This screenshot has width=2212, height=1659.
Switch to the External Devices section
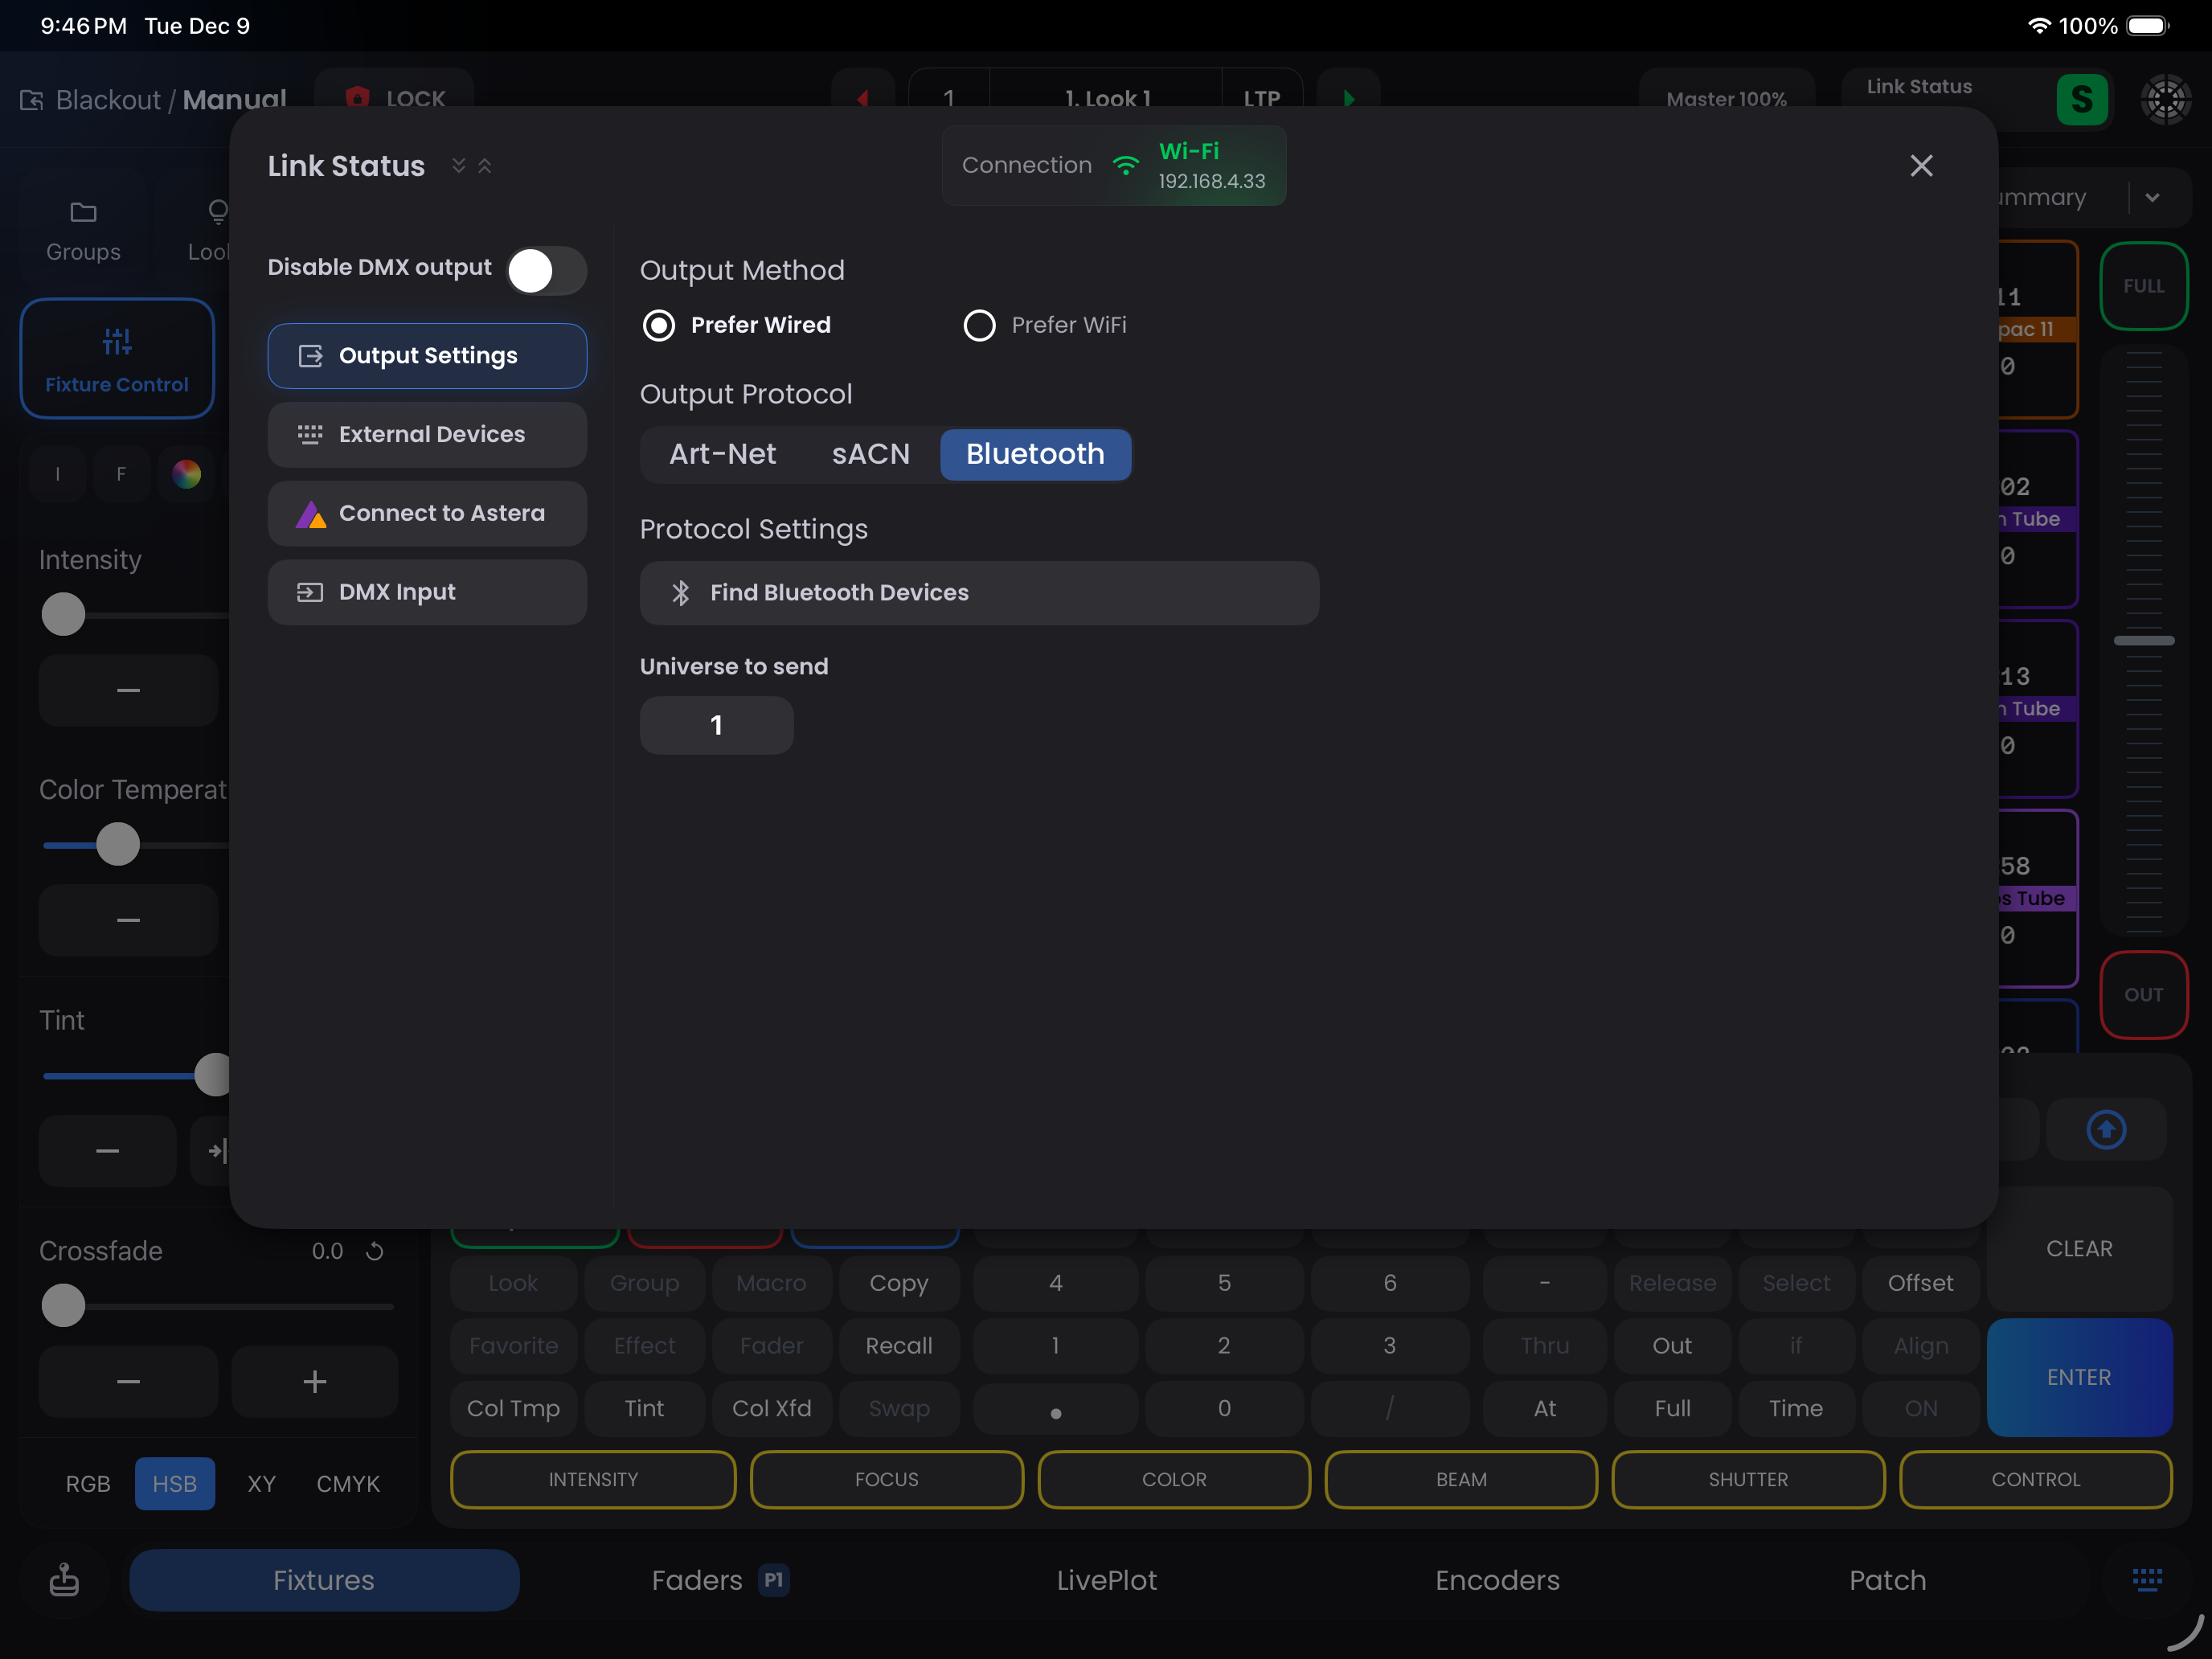[x=427, y=435]
